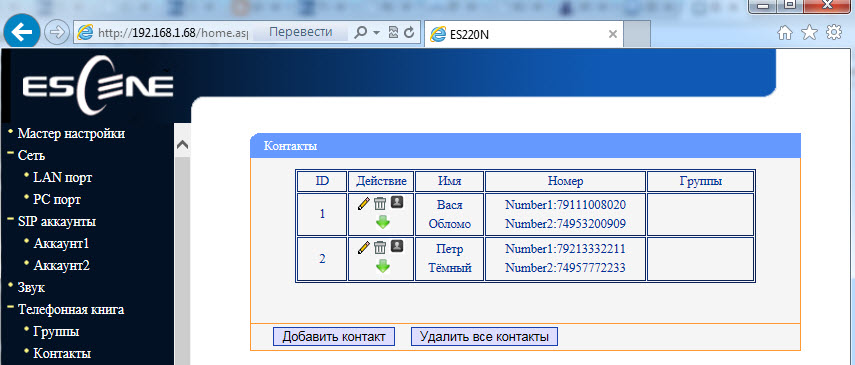Open favorites star icon
The height and width of the screenshot is (365, 855).
click(x=809, y=33)
